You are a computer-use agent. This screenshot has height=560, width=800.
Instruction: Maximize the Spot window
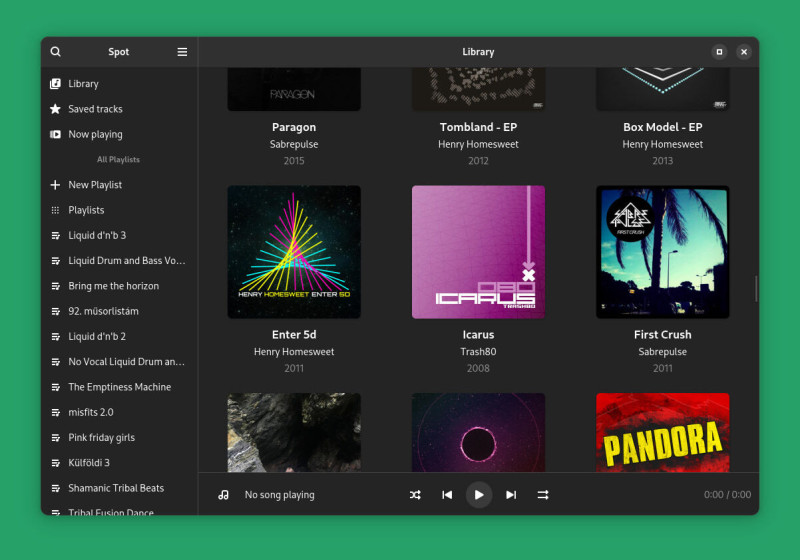click(x=719, y=52)
